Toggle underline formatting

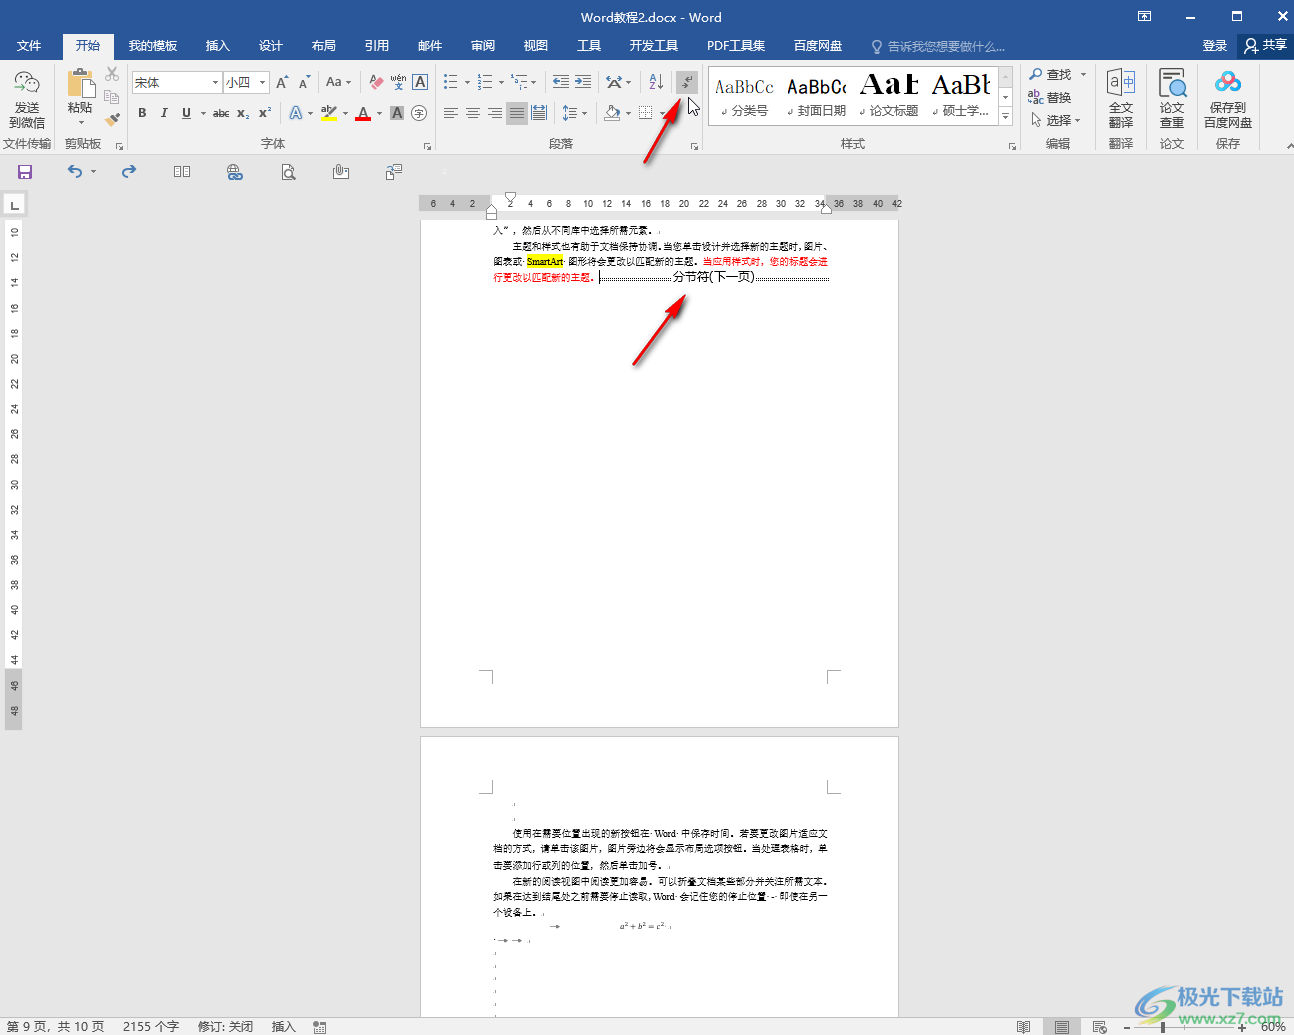click(x=186, y=113)
